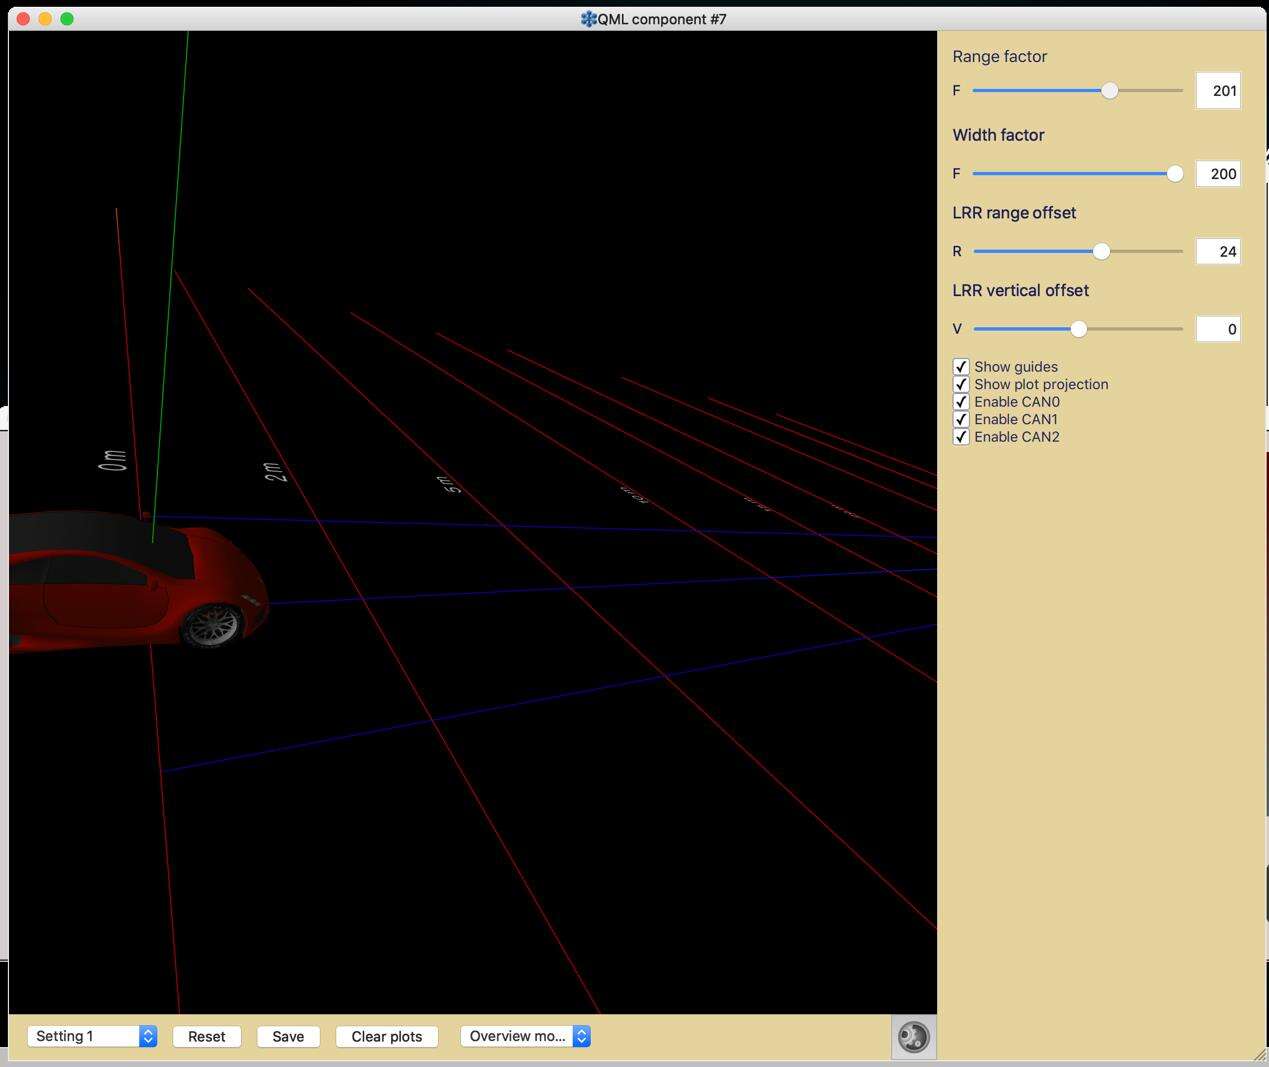Viewport: 1269px width, 1067px height.
Task: Open the Setting 1 dropdown
Action: coord(92,1036)
